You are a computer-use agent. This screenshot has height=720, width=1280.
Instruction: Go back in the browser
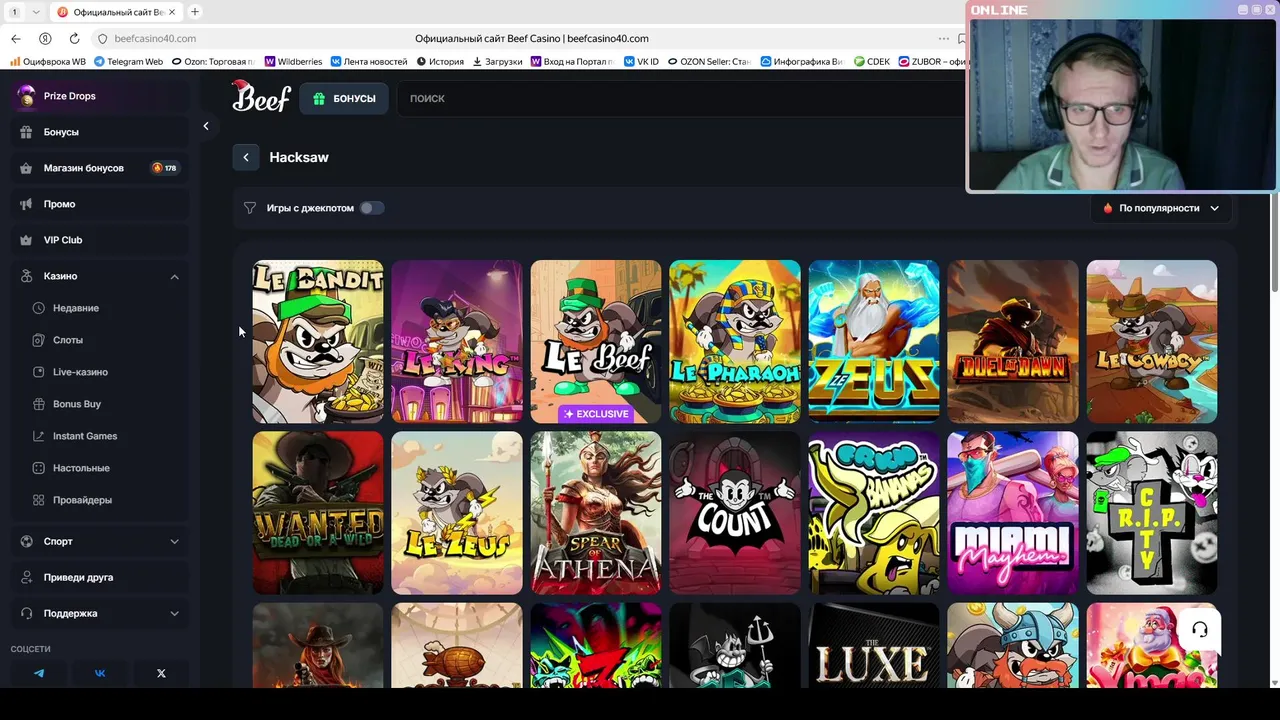15,39
